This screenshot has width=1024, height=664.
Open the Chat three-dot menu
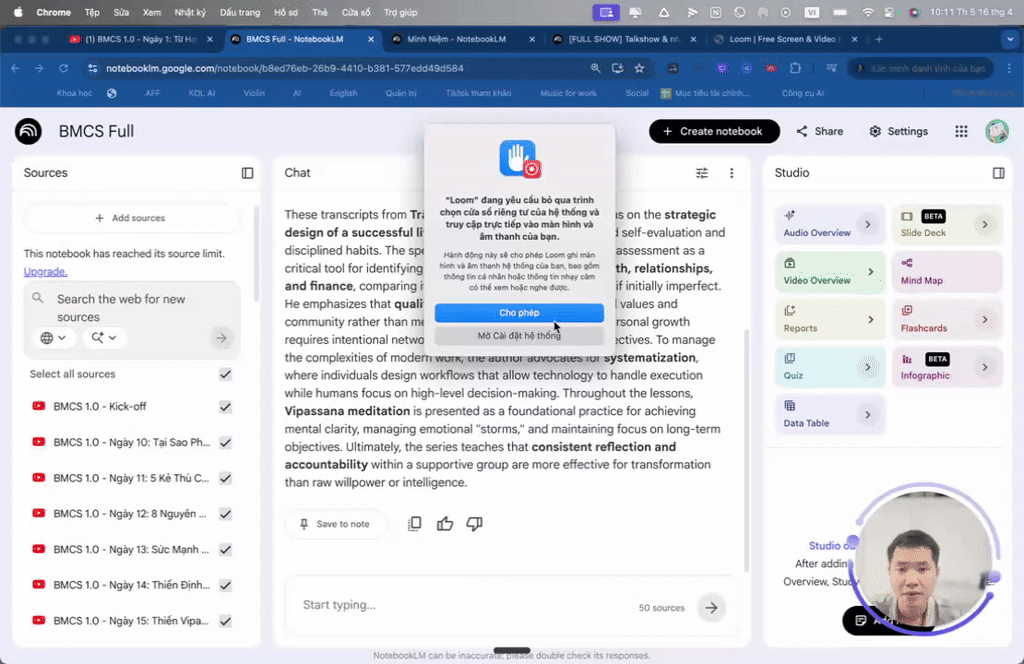click(x=731, y=173)
